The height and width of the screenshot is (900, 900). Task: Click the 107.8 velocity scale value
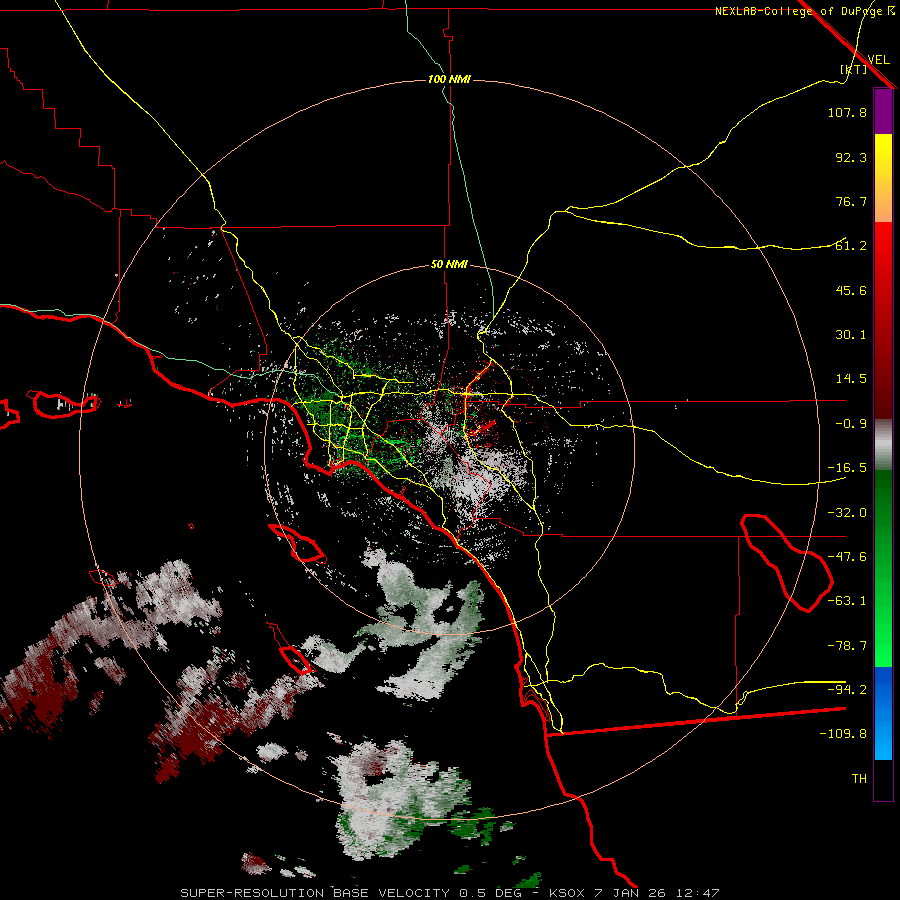(x=847, y=112)
